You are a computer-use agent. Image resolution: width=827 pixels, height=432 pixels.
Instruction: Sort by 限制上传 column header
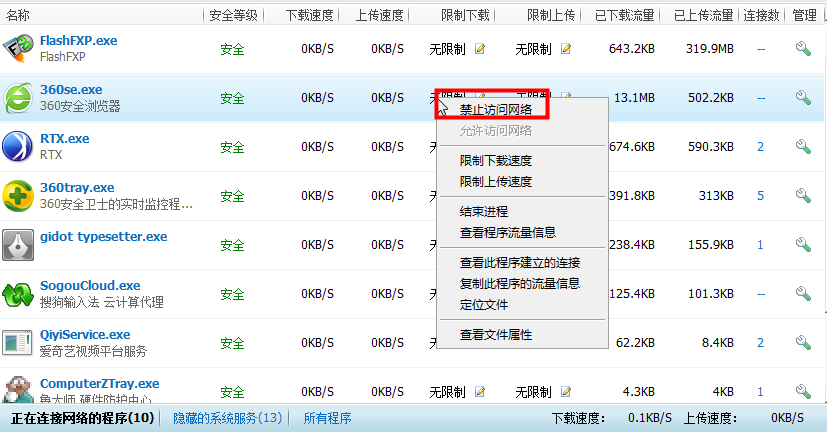[x=551, y=15]
